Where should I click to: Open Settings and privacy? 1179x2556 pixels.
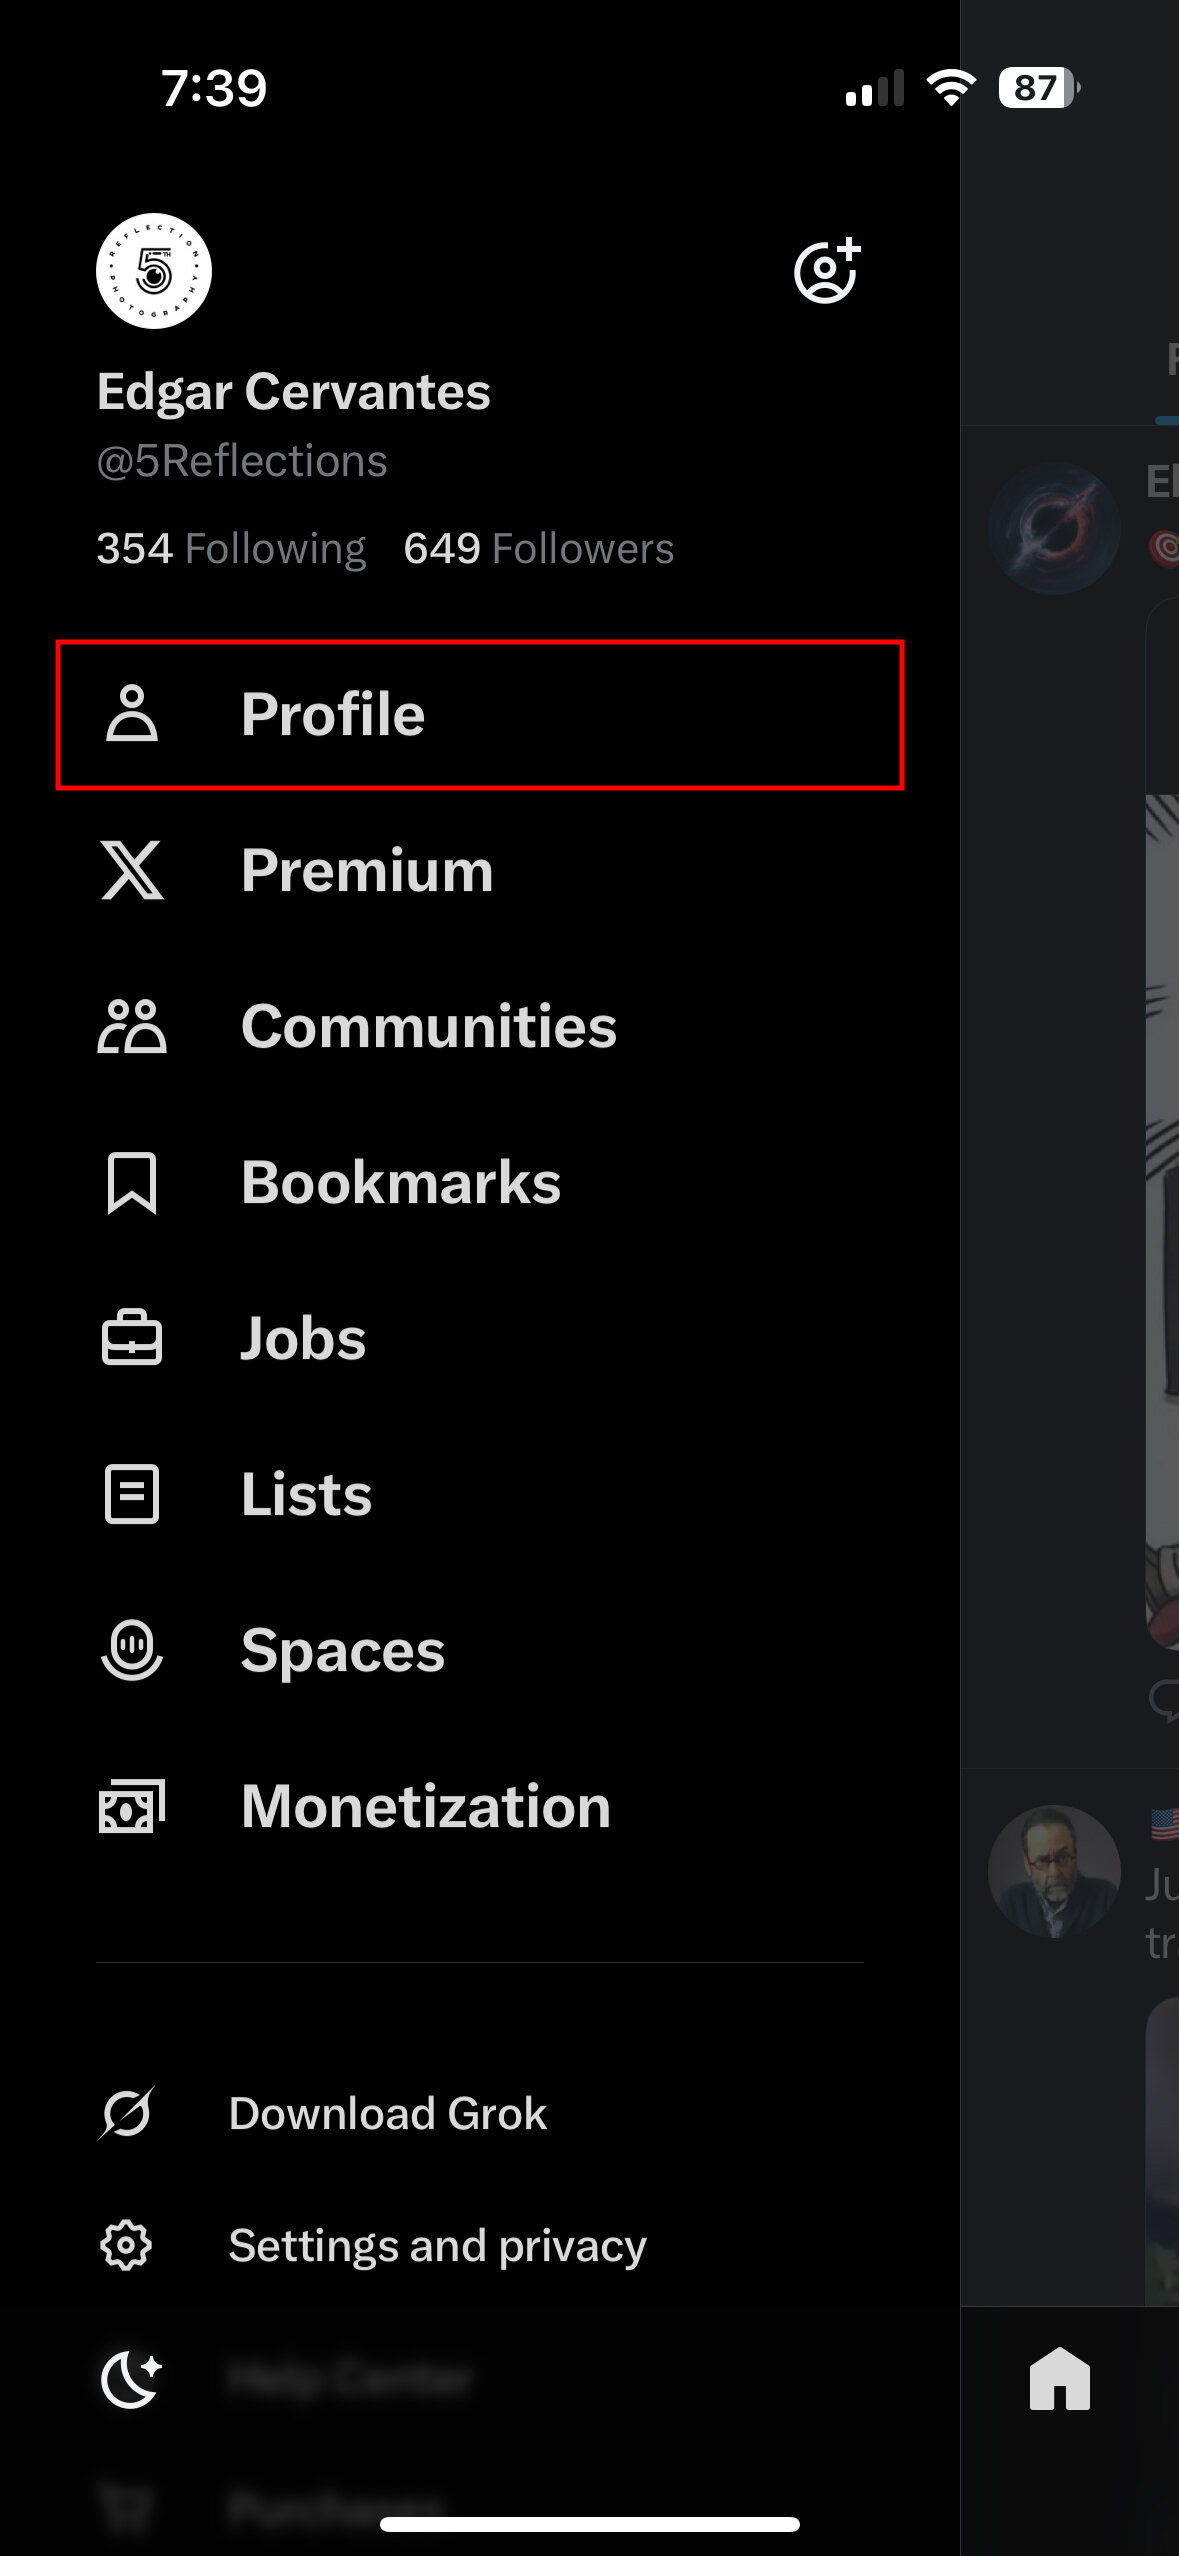[x=437, y=2245]
